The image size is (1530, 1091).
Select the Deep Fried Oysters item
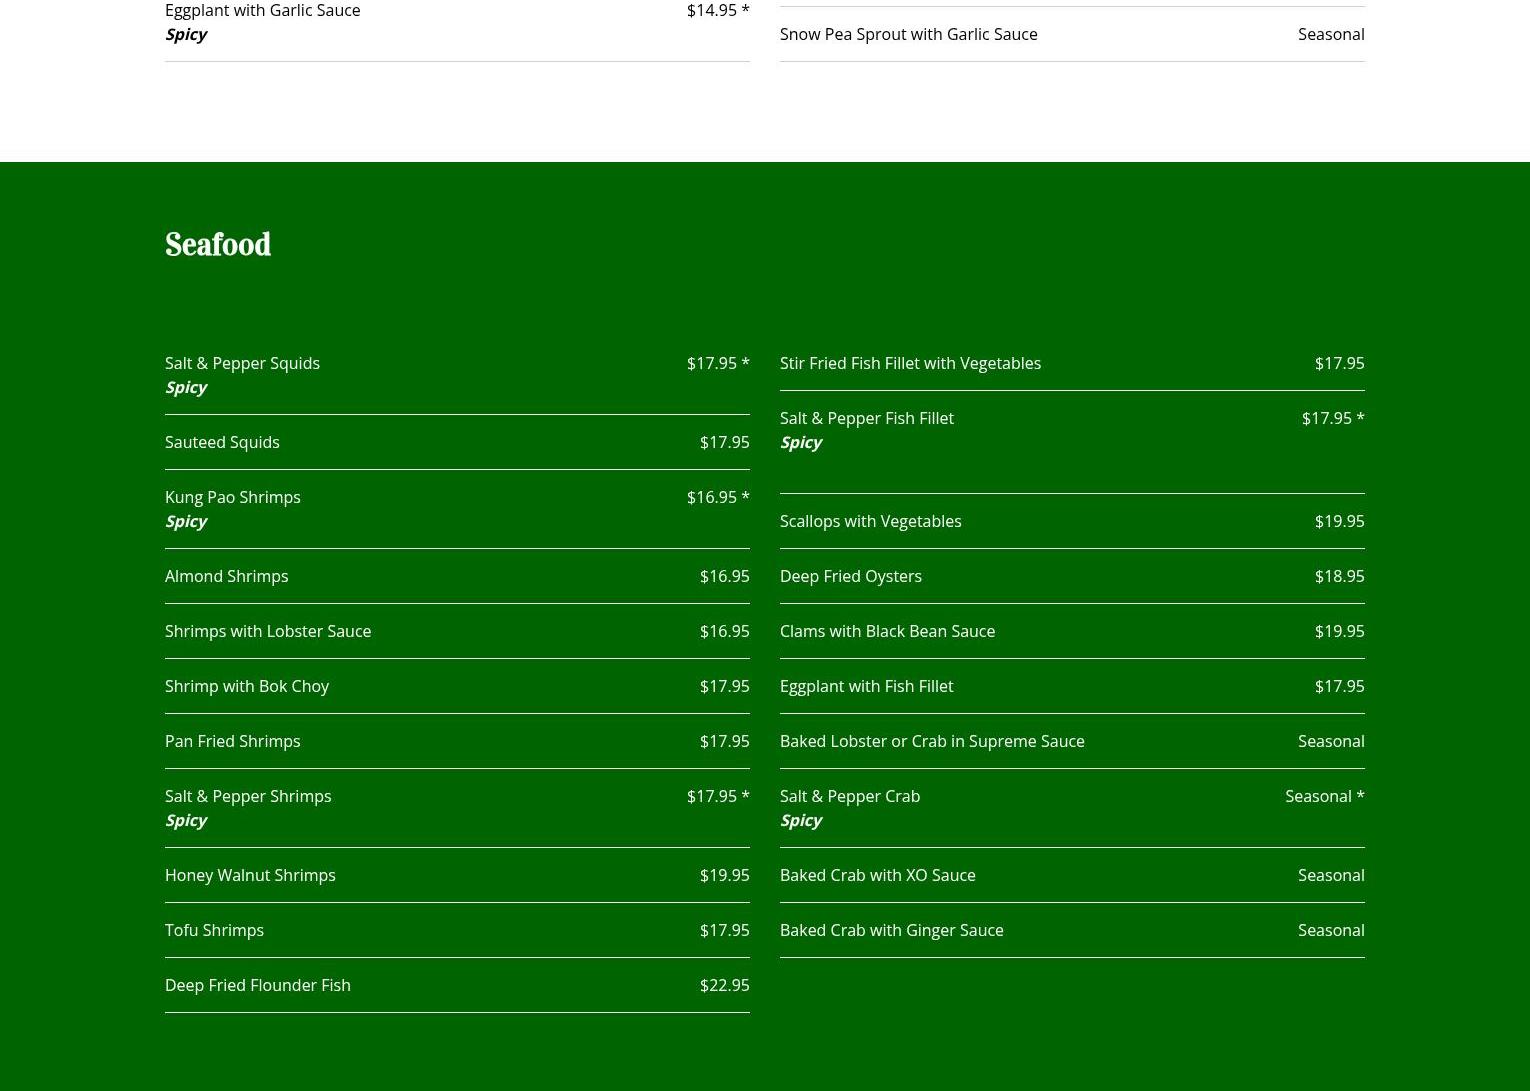[850, 576]
